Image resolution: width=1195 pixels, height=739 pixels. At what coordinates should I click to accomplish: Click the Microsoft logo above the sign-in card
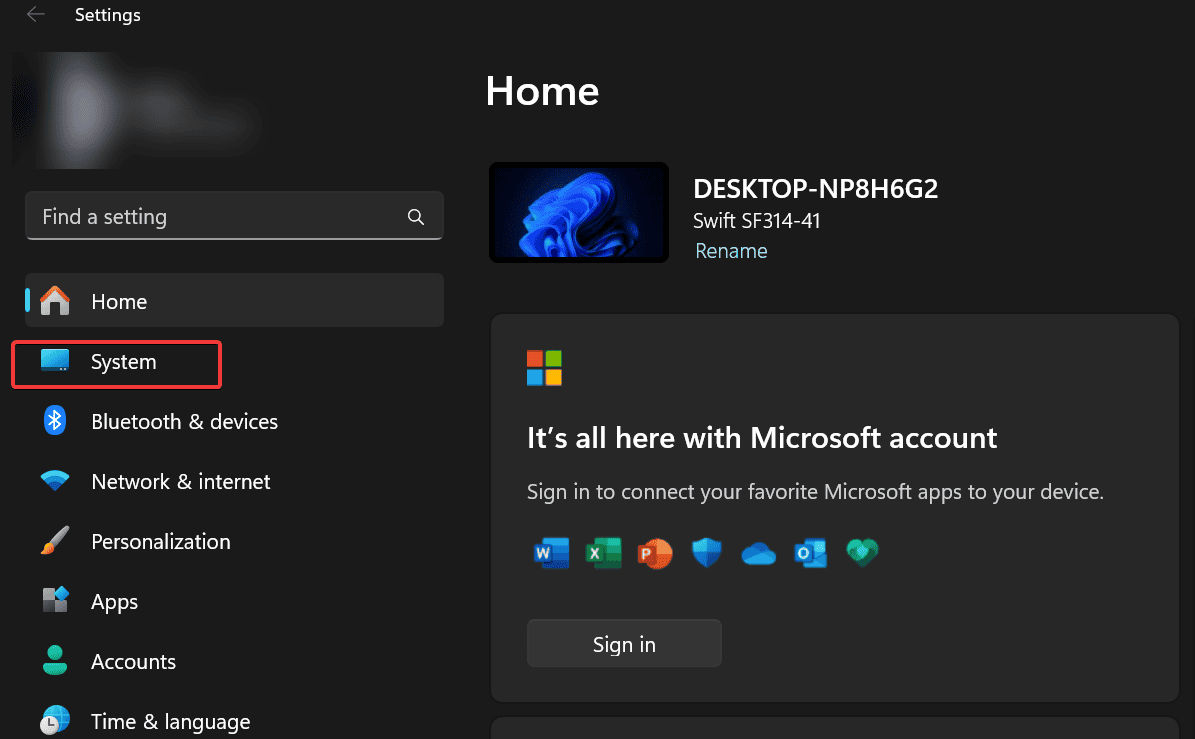click(x=544, y=368)
